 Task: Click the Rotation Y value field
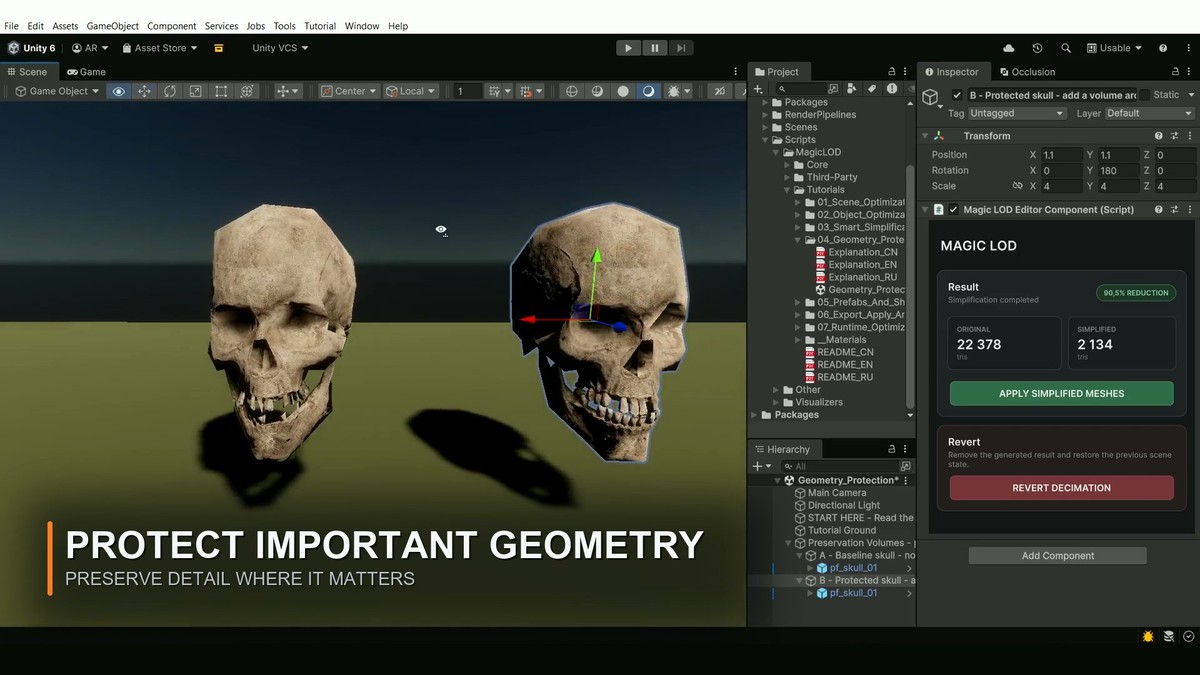pyautogui.click(x=1118, y=171)
